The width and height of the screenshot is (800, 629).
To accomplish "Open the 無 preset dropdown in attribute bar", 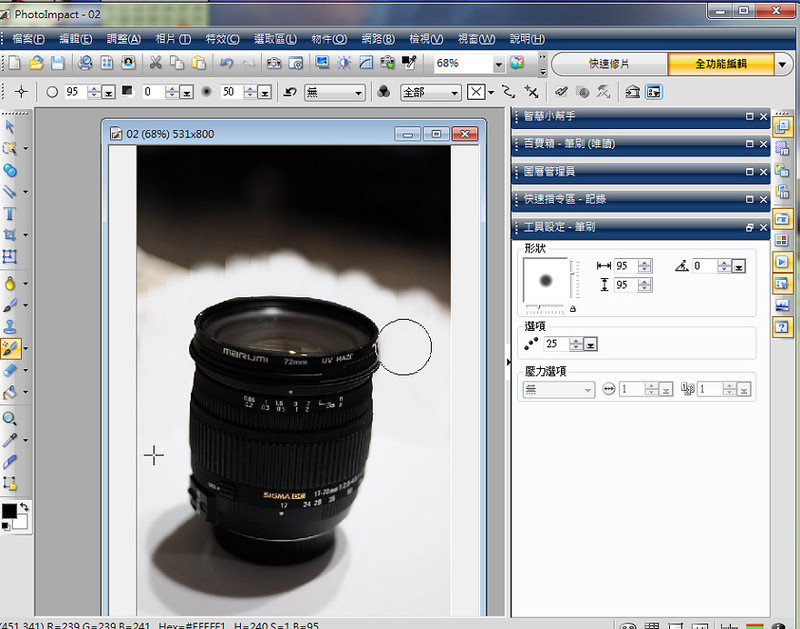I will point(335,92).
